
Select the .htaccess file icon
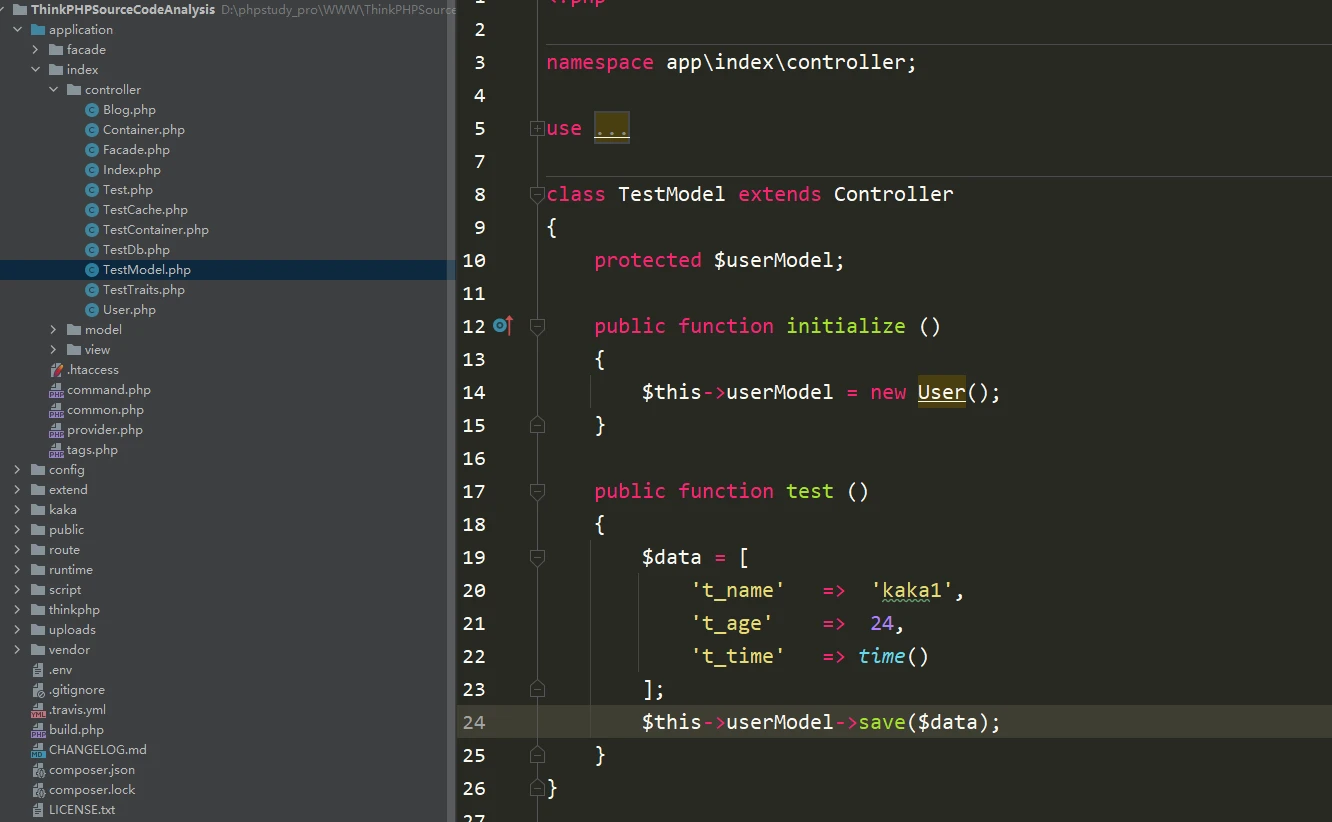(x=56, y=370)
